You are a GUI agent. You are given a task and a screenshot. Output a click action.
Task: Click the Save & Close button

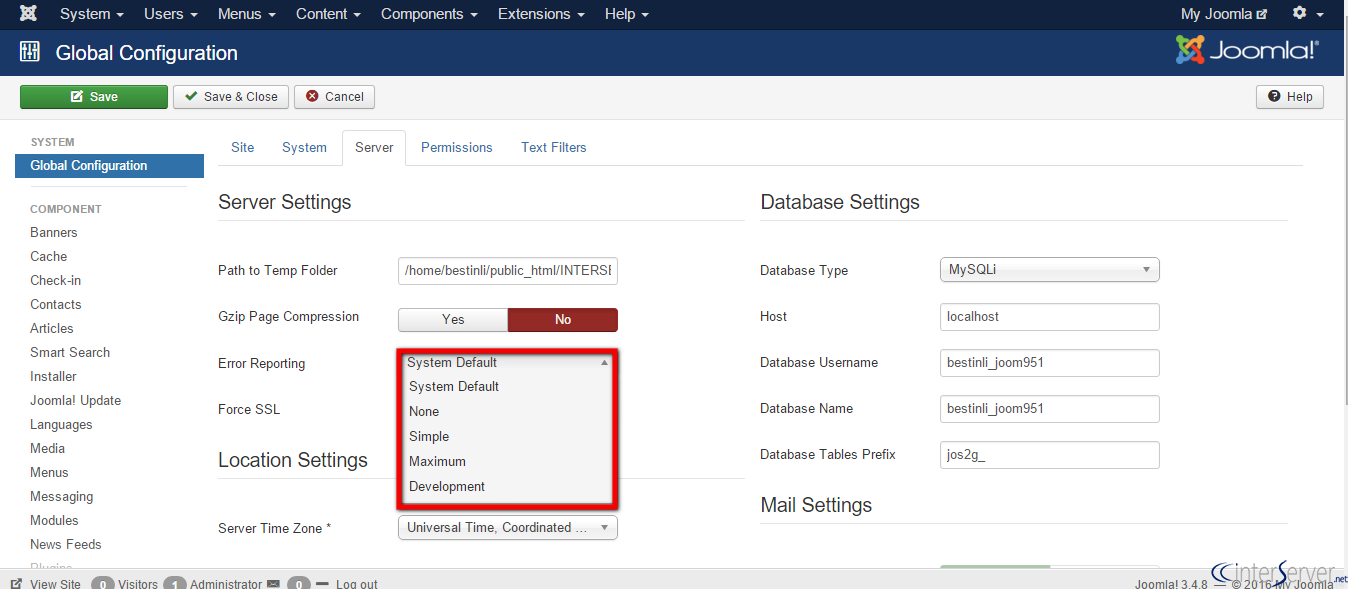coord(231,97)
